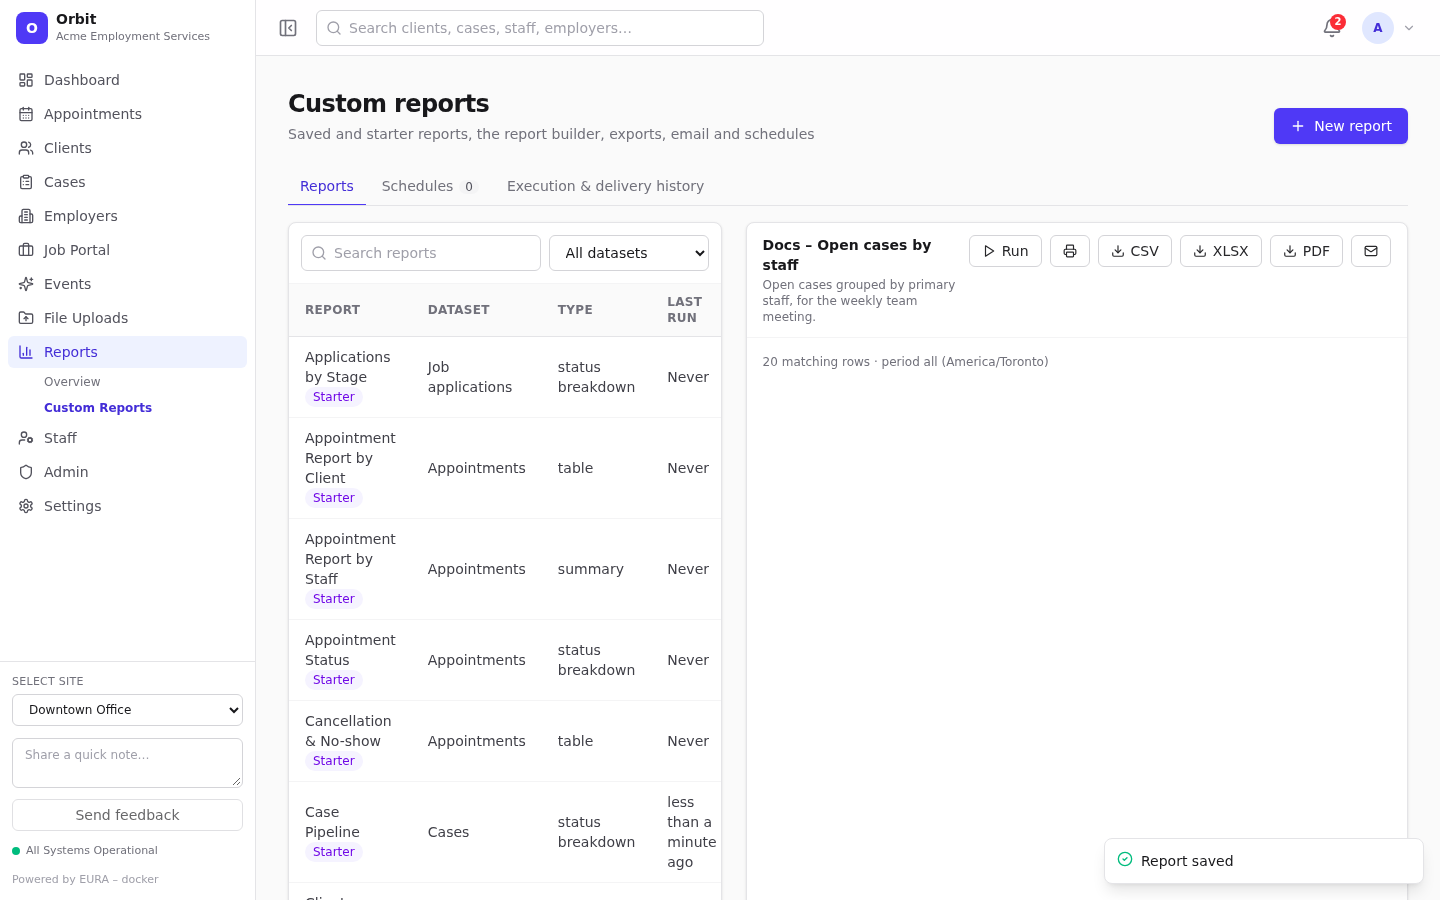Open Employers section
This screenshot has height=900, width=1440.
coord(128,216)
